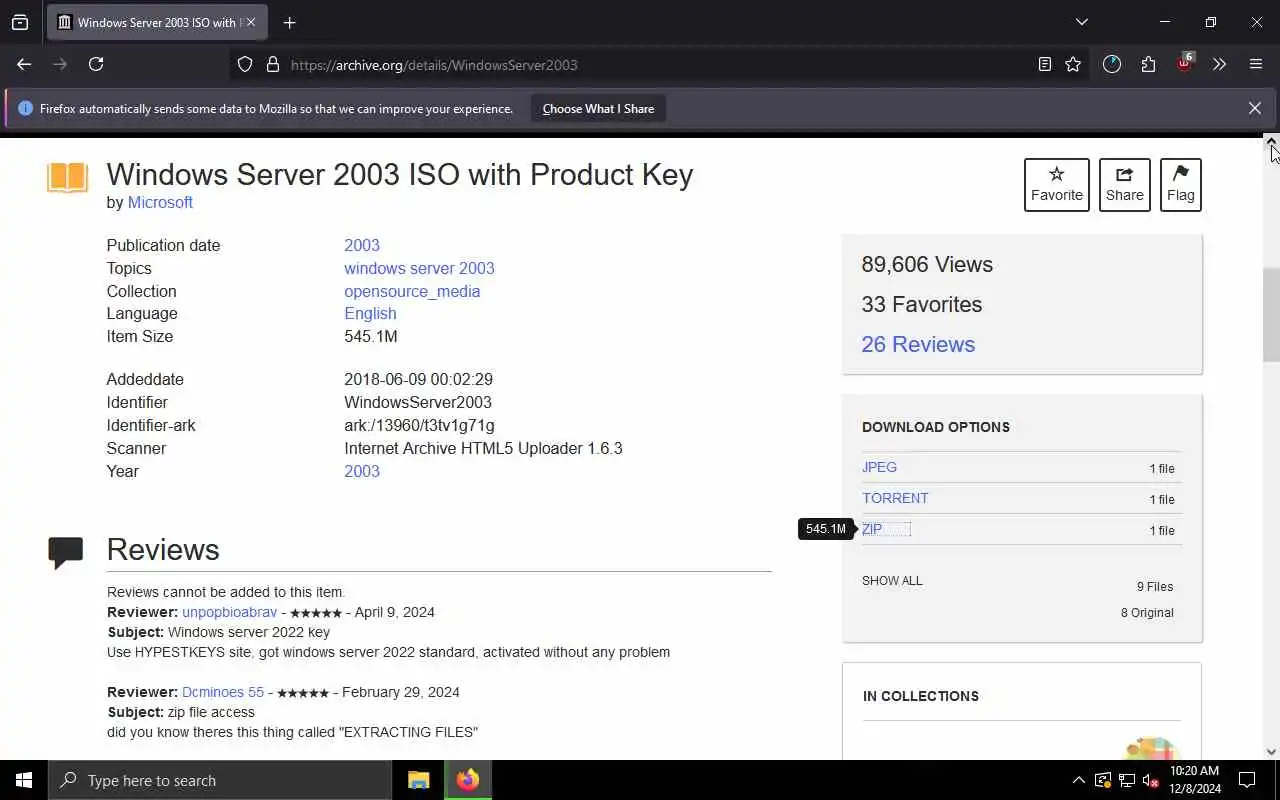Toggle reader view icon
The width and height of the screenshot is (1280, 800).
click(1045, 64)
